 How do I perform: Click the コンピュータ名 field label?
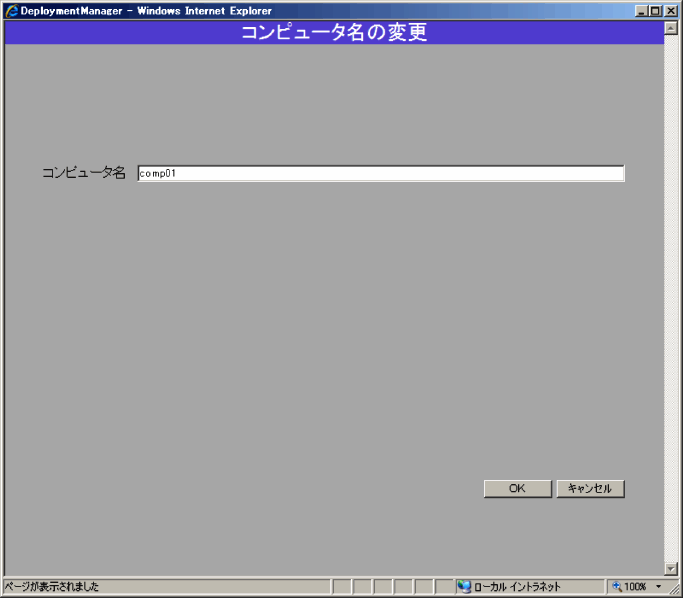click(84, 173)
